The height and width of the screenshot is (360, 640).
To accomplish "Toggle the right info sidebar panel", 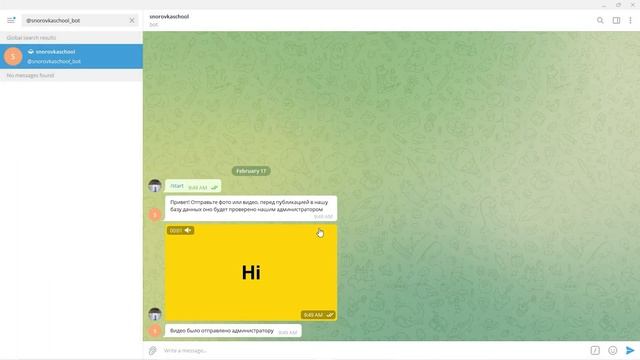I will (616, 20).
